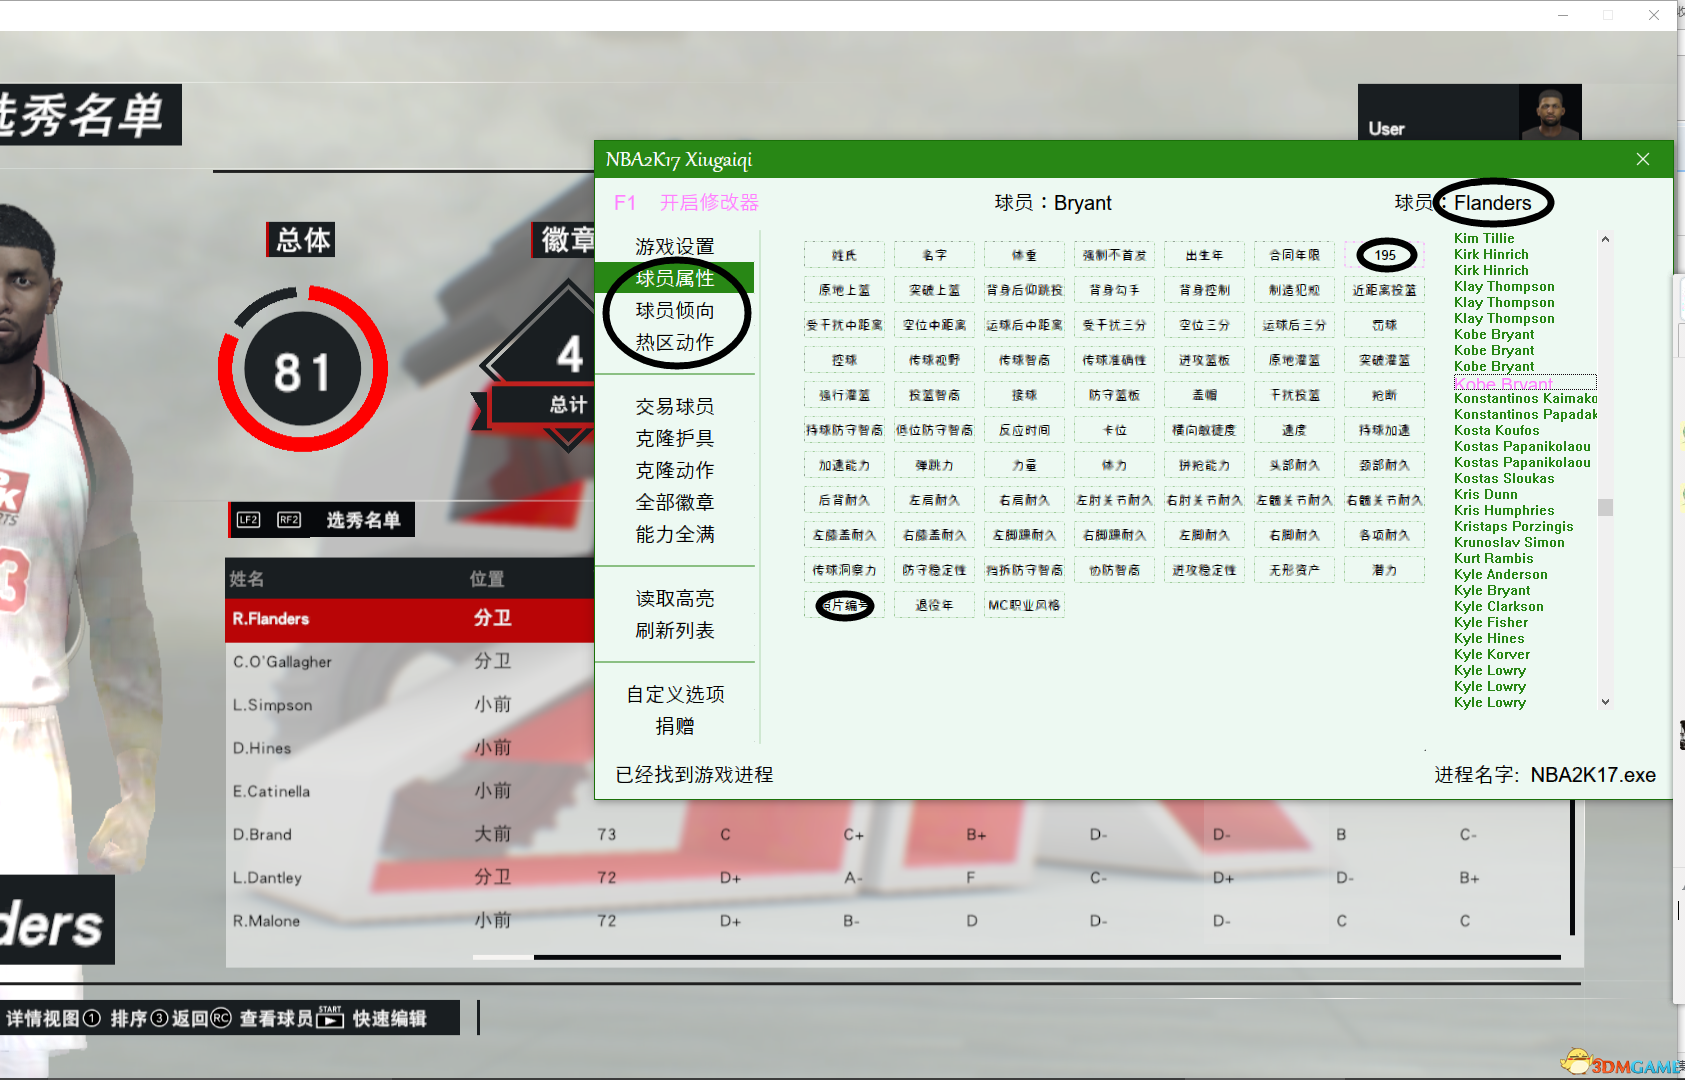
Task: Click the 出生年 field
Action: tap(1204, 255)
